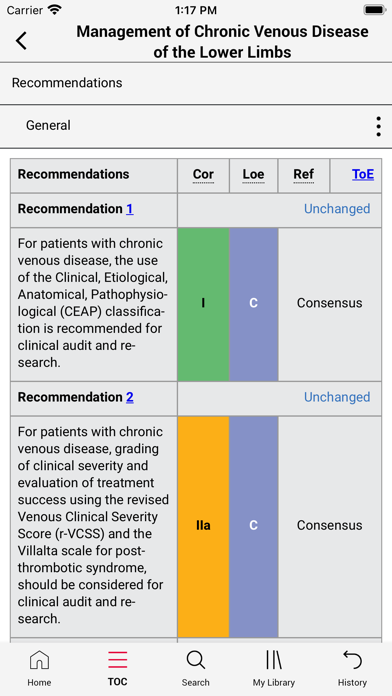Open the three-dot options menu
Image resolution: width=392 pixels, height=696 pixels.
pyautogui.click(x=378, y=127)
